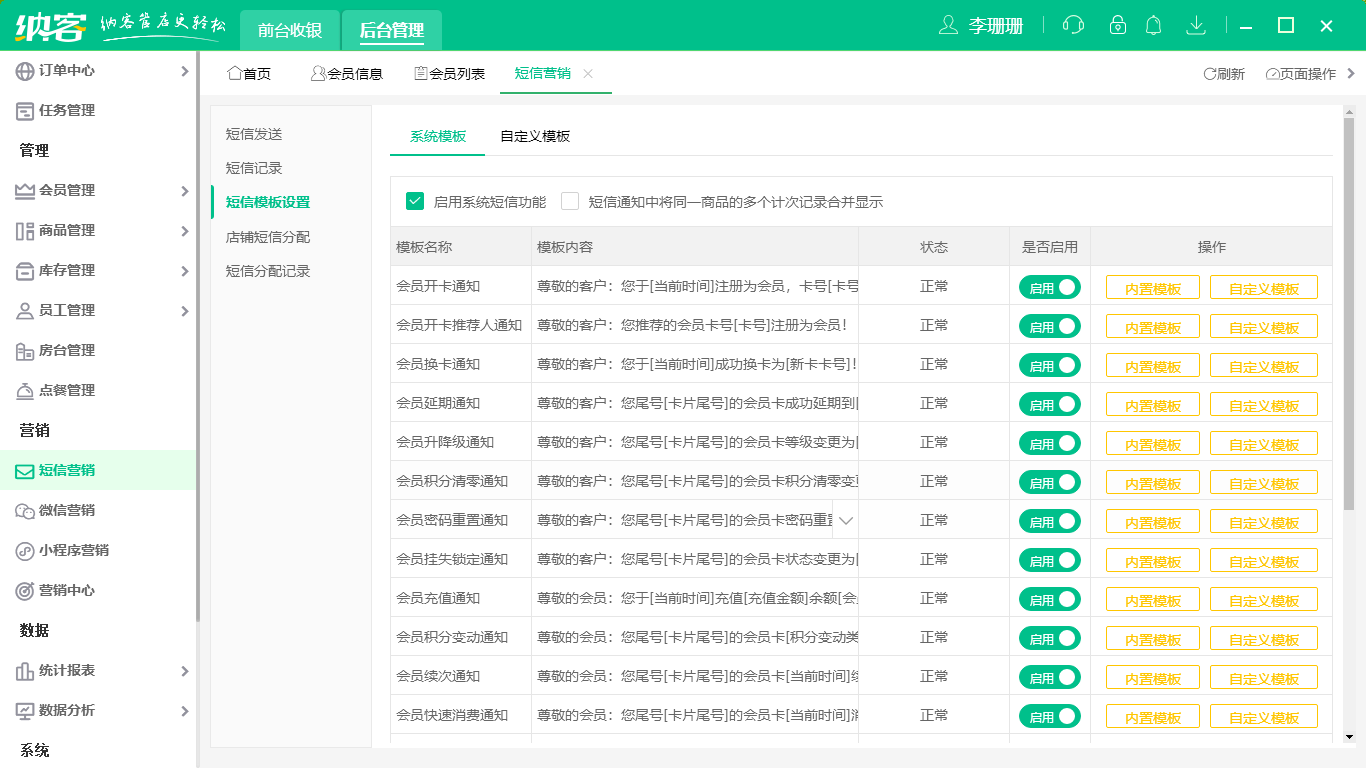Viewport: 1366px width, 768px height.
Task: Click the 商品管理 sidebar icon
Action: point(25,231)
